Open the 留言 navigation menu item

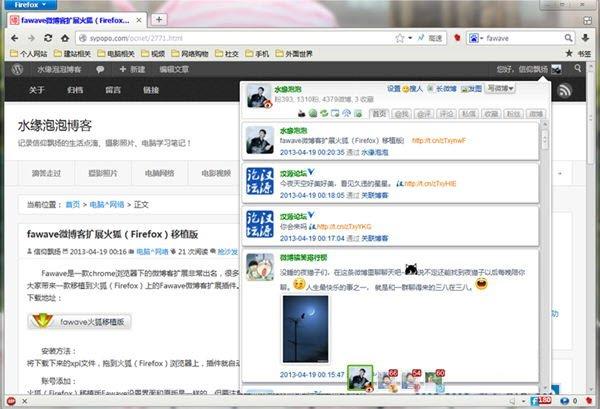click(x=113, y=90)
